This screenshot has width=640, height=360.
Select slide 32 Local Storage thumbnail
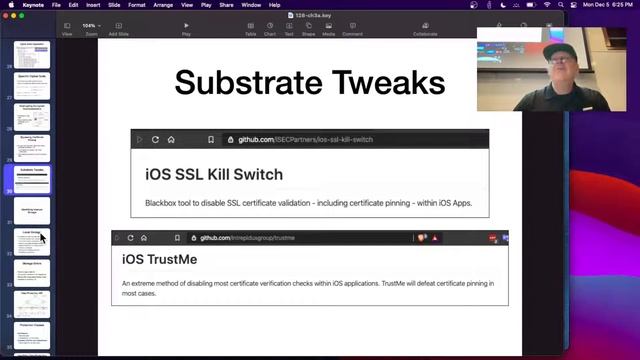coord(32,242)
